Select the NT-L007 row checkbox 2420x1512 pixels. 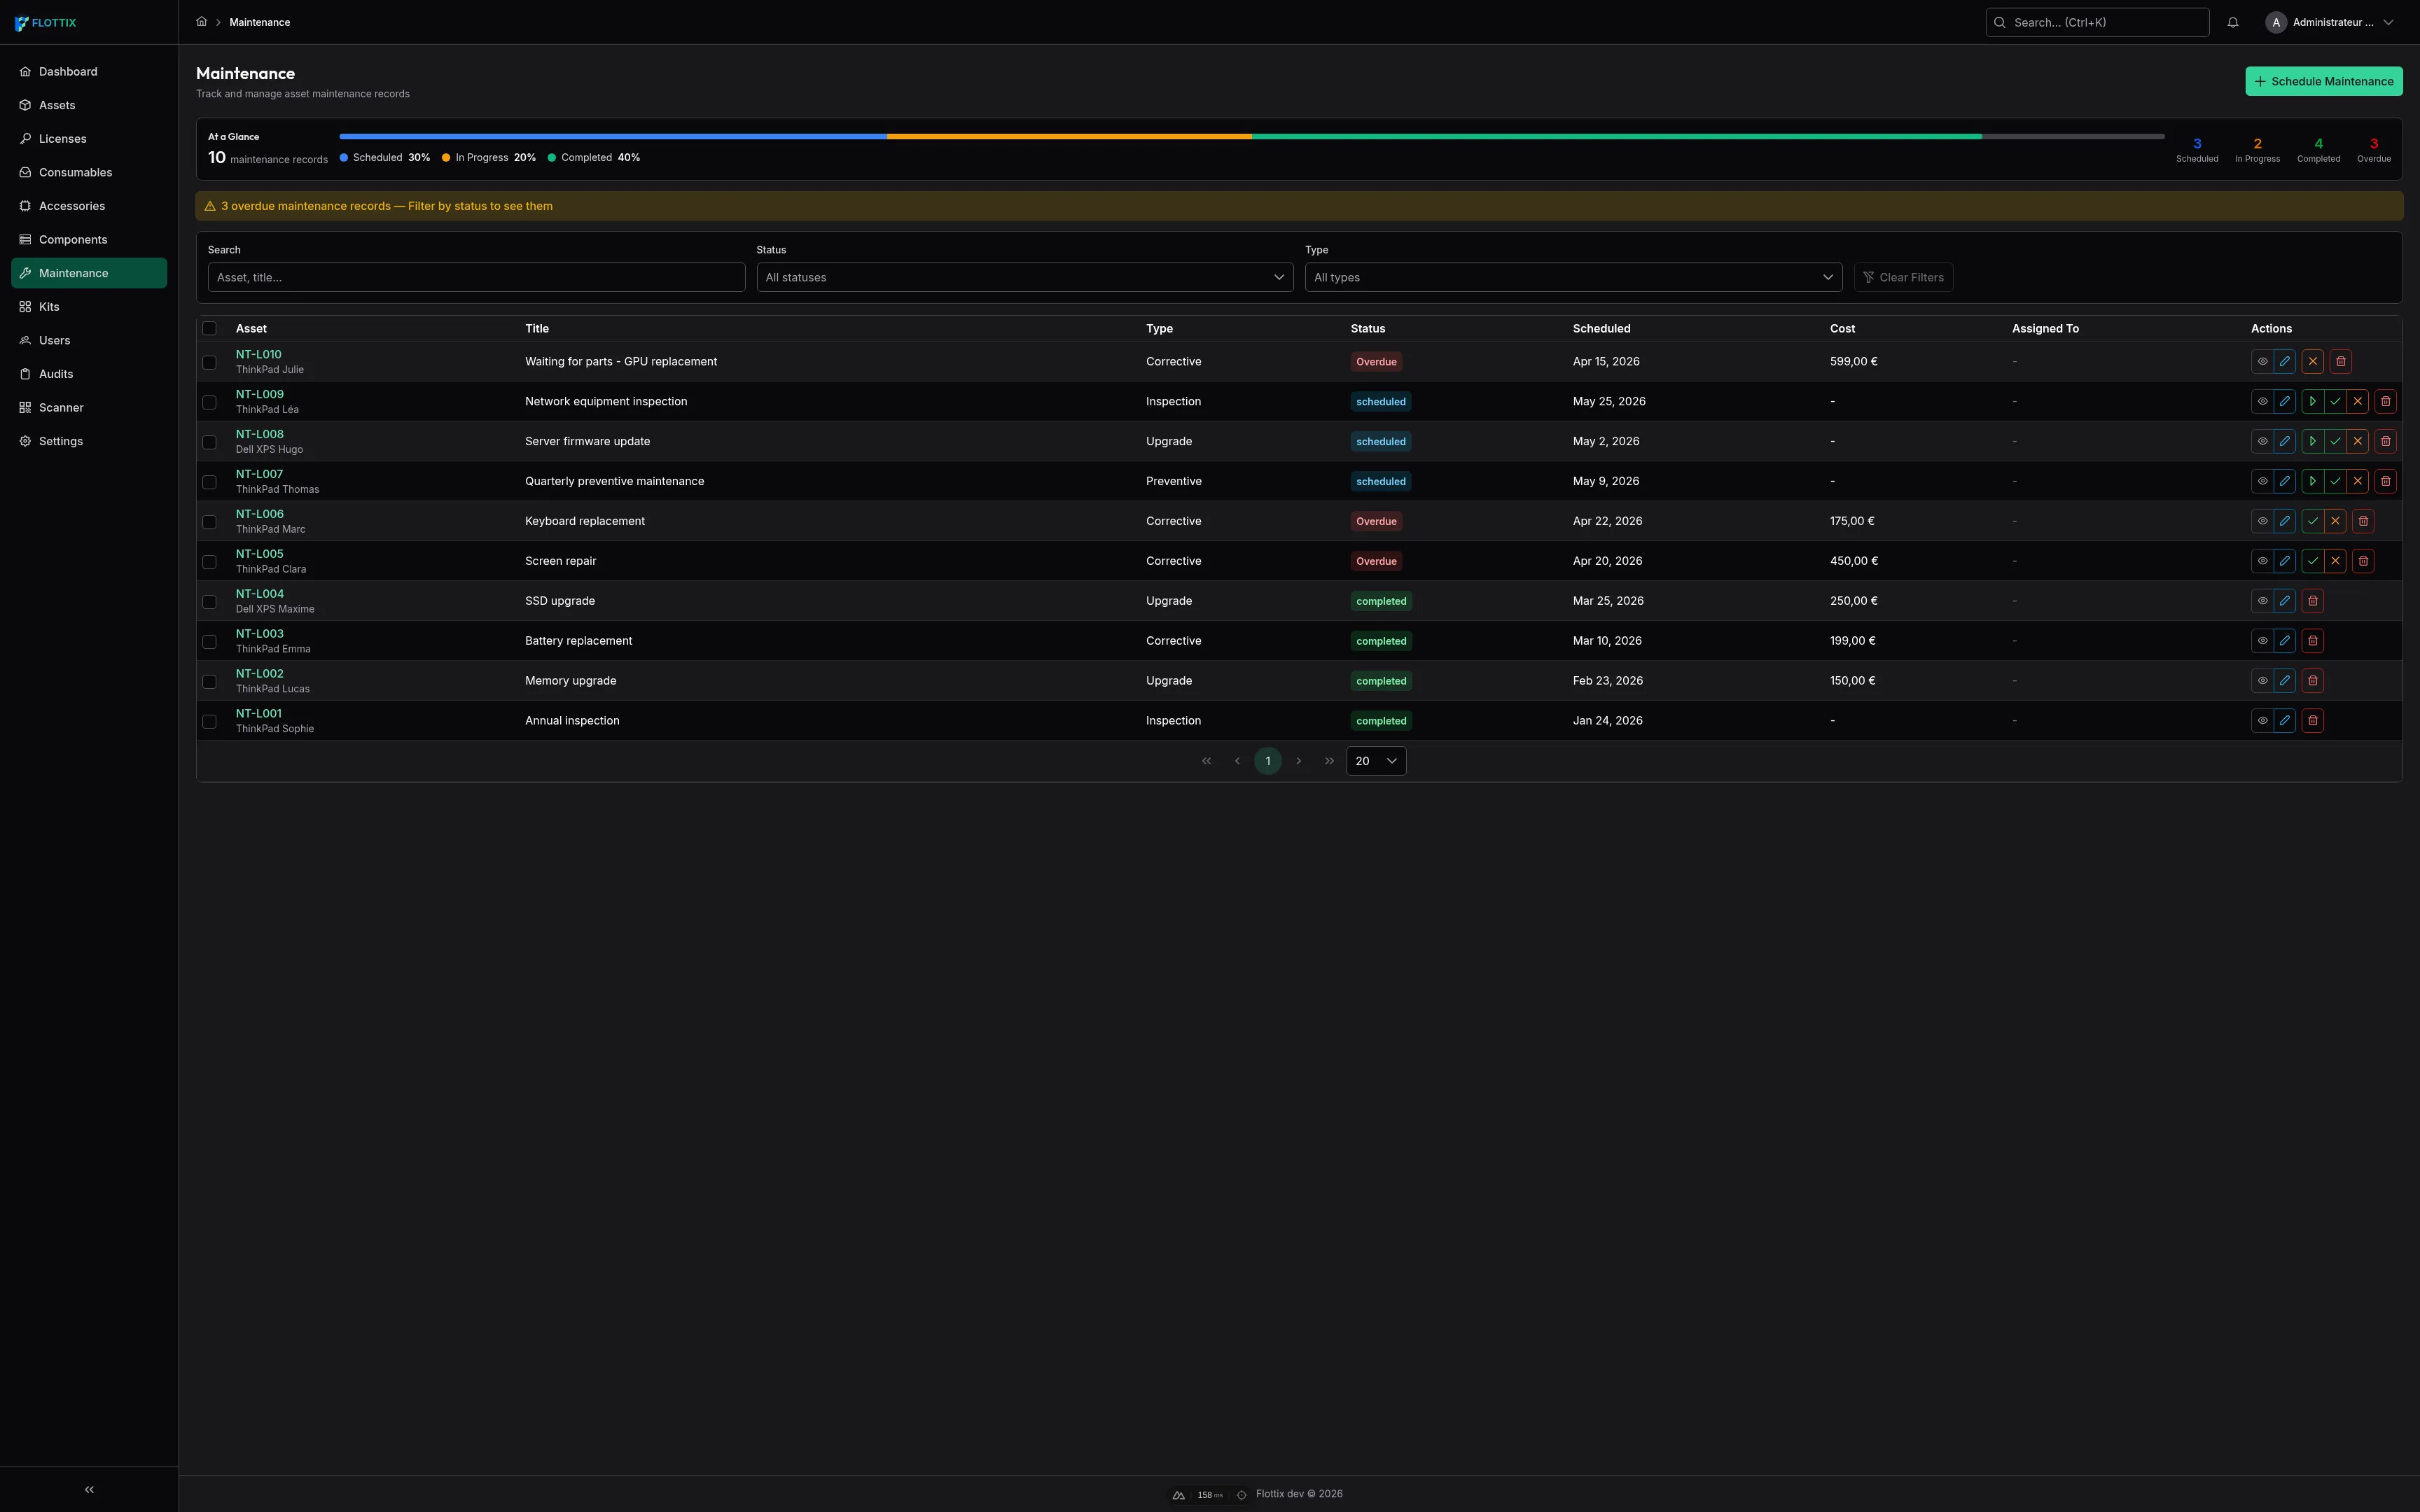tap(209, 482)
